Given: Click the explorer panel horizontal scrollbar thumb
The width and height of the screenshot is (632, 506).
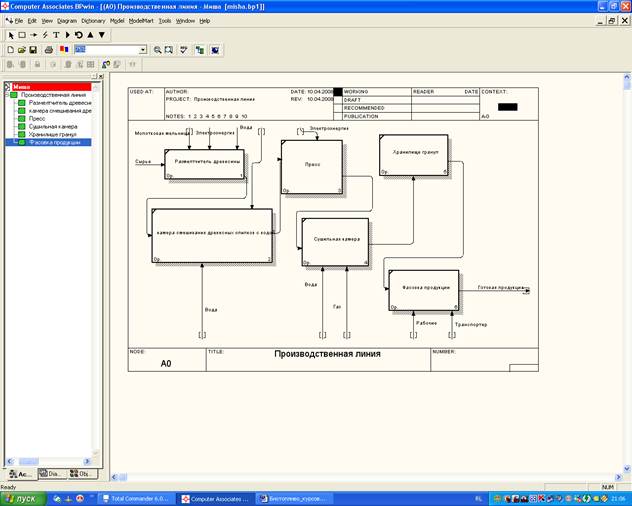Looking at the screenshot, I should 29,461.
